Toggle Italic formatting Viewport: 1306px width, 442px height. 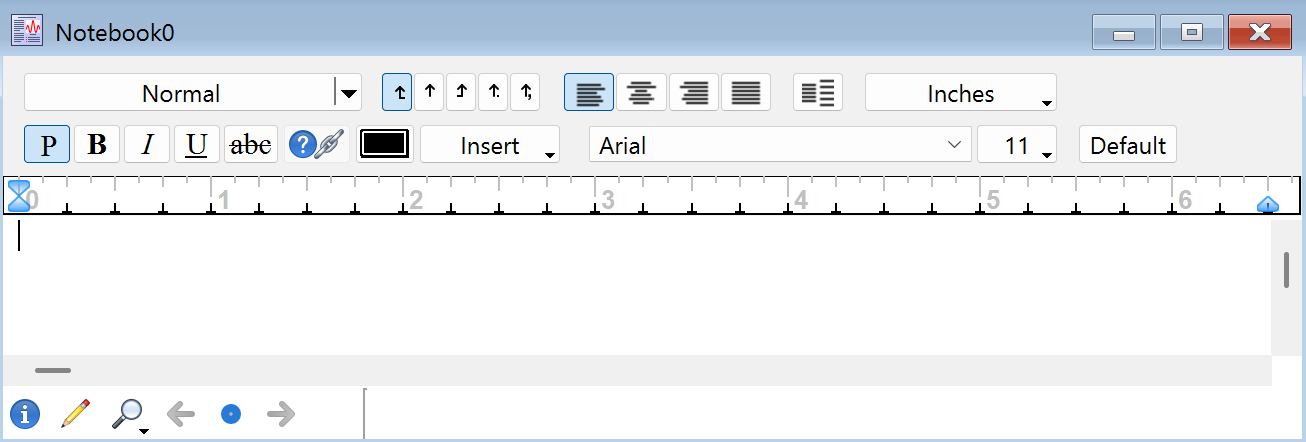coord(147,145)
